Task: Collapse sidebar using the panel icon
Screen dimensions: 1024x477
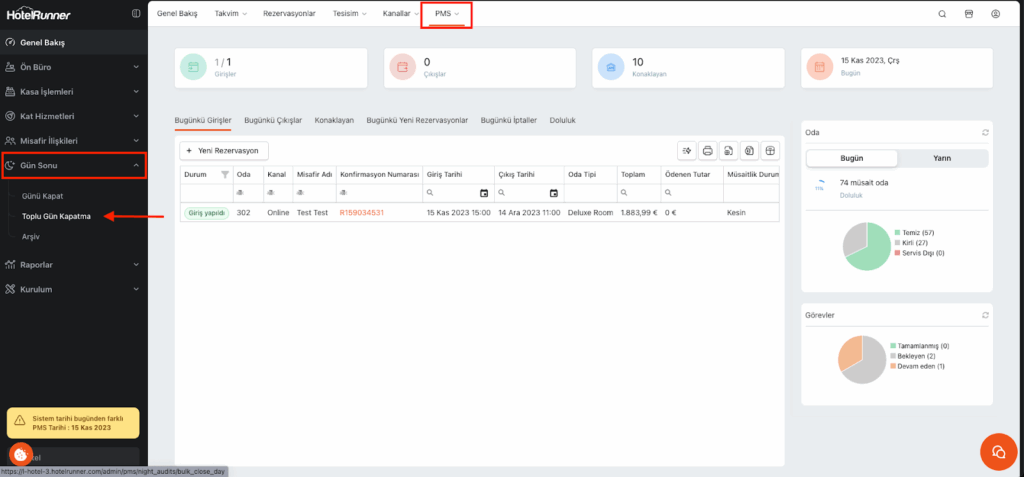Action: point(136,14)
